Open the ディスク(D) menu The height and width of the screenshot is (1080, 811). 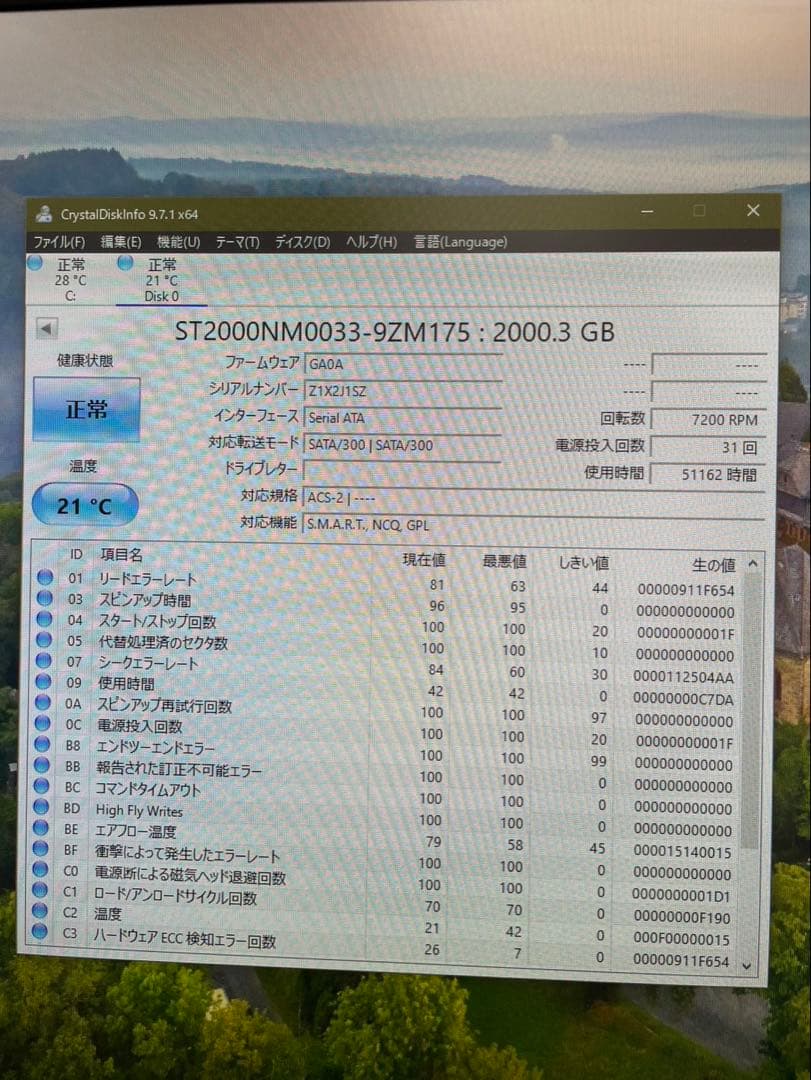pyautogui.click(x=302, y=242)
